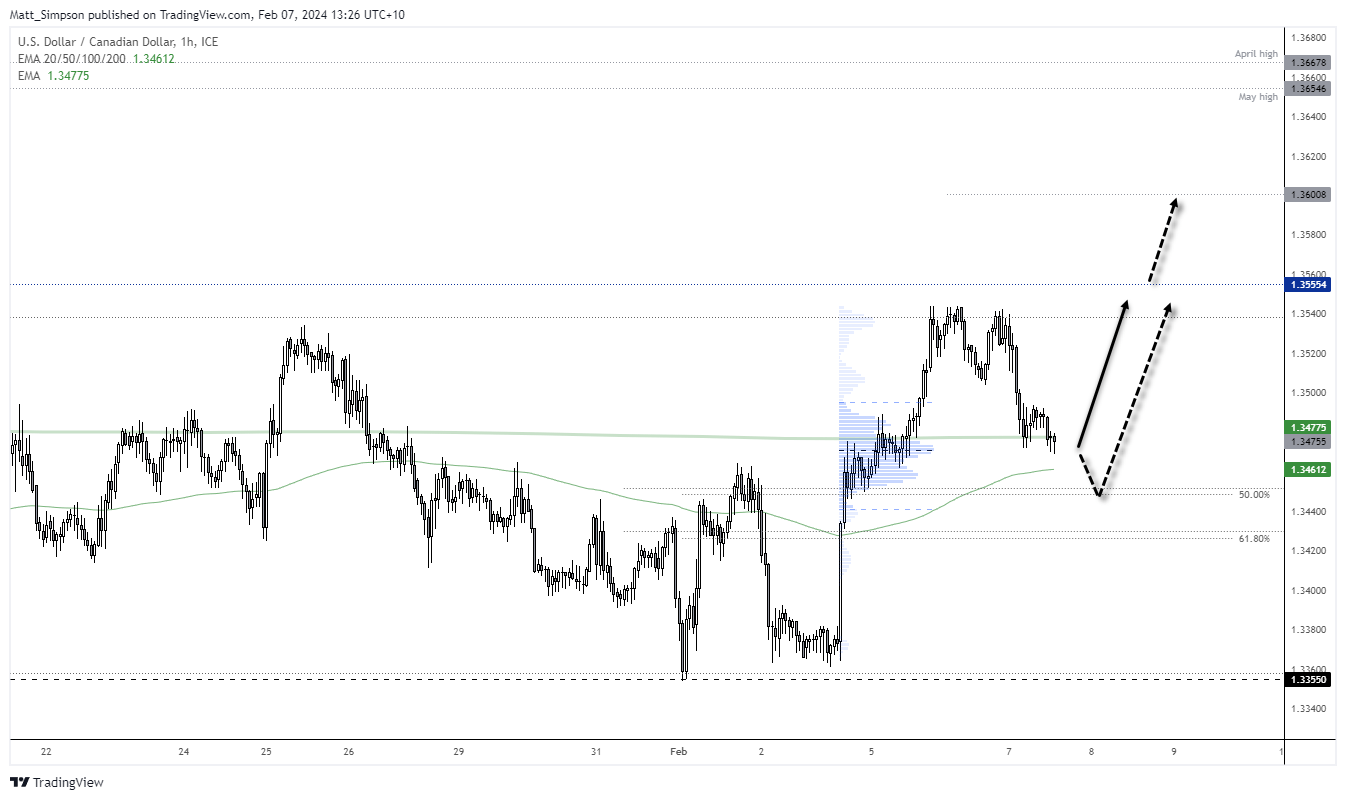Click the 1.33400 price axis value
This screenshot has width=1346, height=800.
tap(1308, 709)
